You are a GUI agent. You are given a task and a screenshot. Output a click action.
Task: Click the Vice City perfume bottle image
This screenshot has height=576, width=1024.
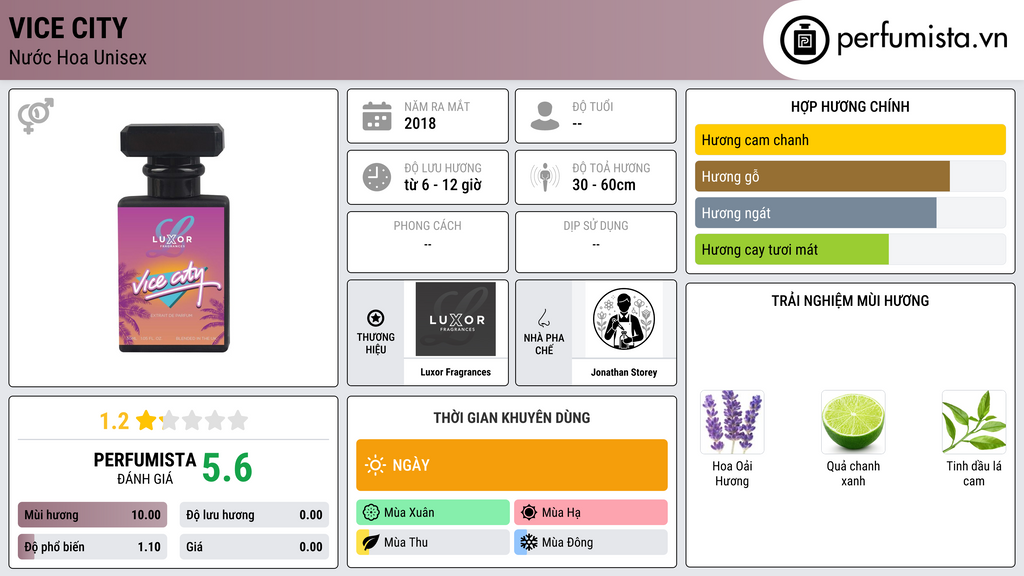(x=174, y=238)
